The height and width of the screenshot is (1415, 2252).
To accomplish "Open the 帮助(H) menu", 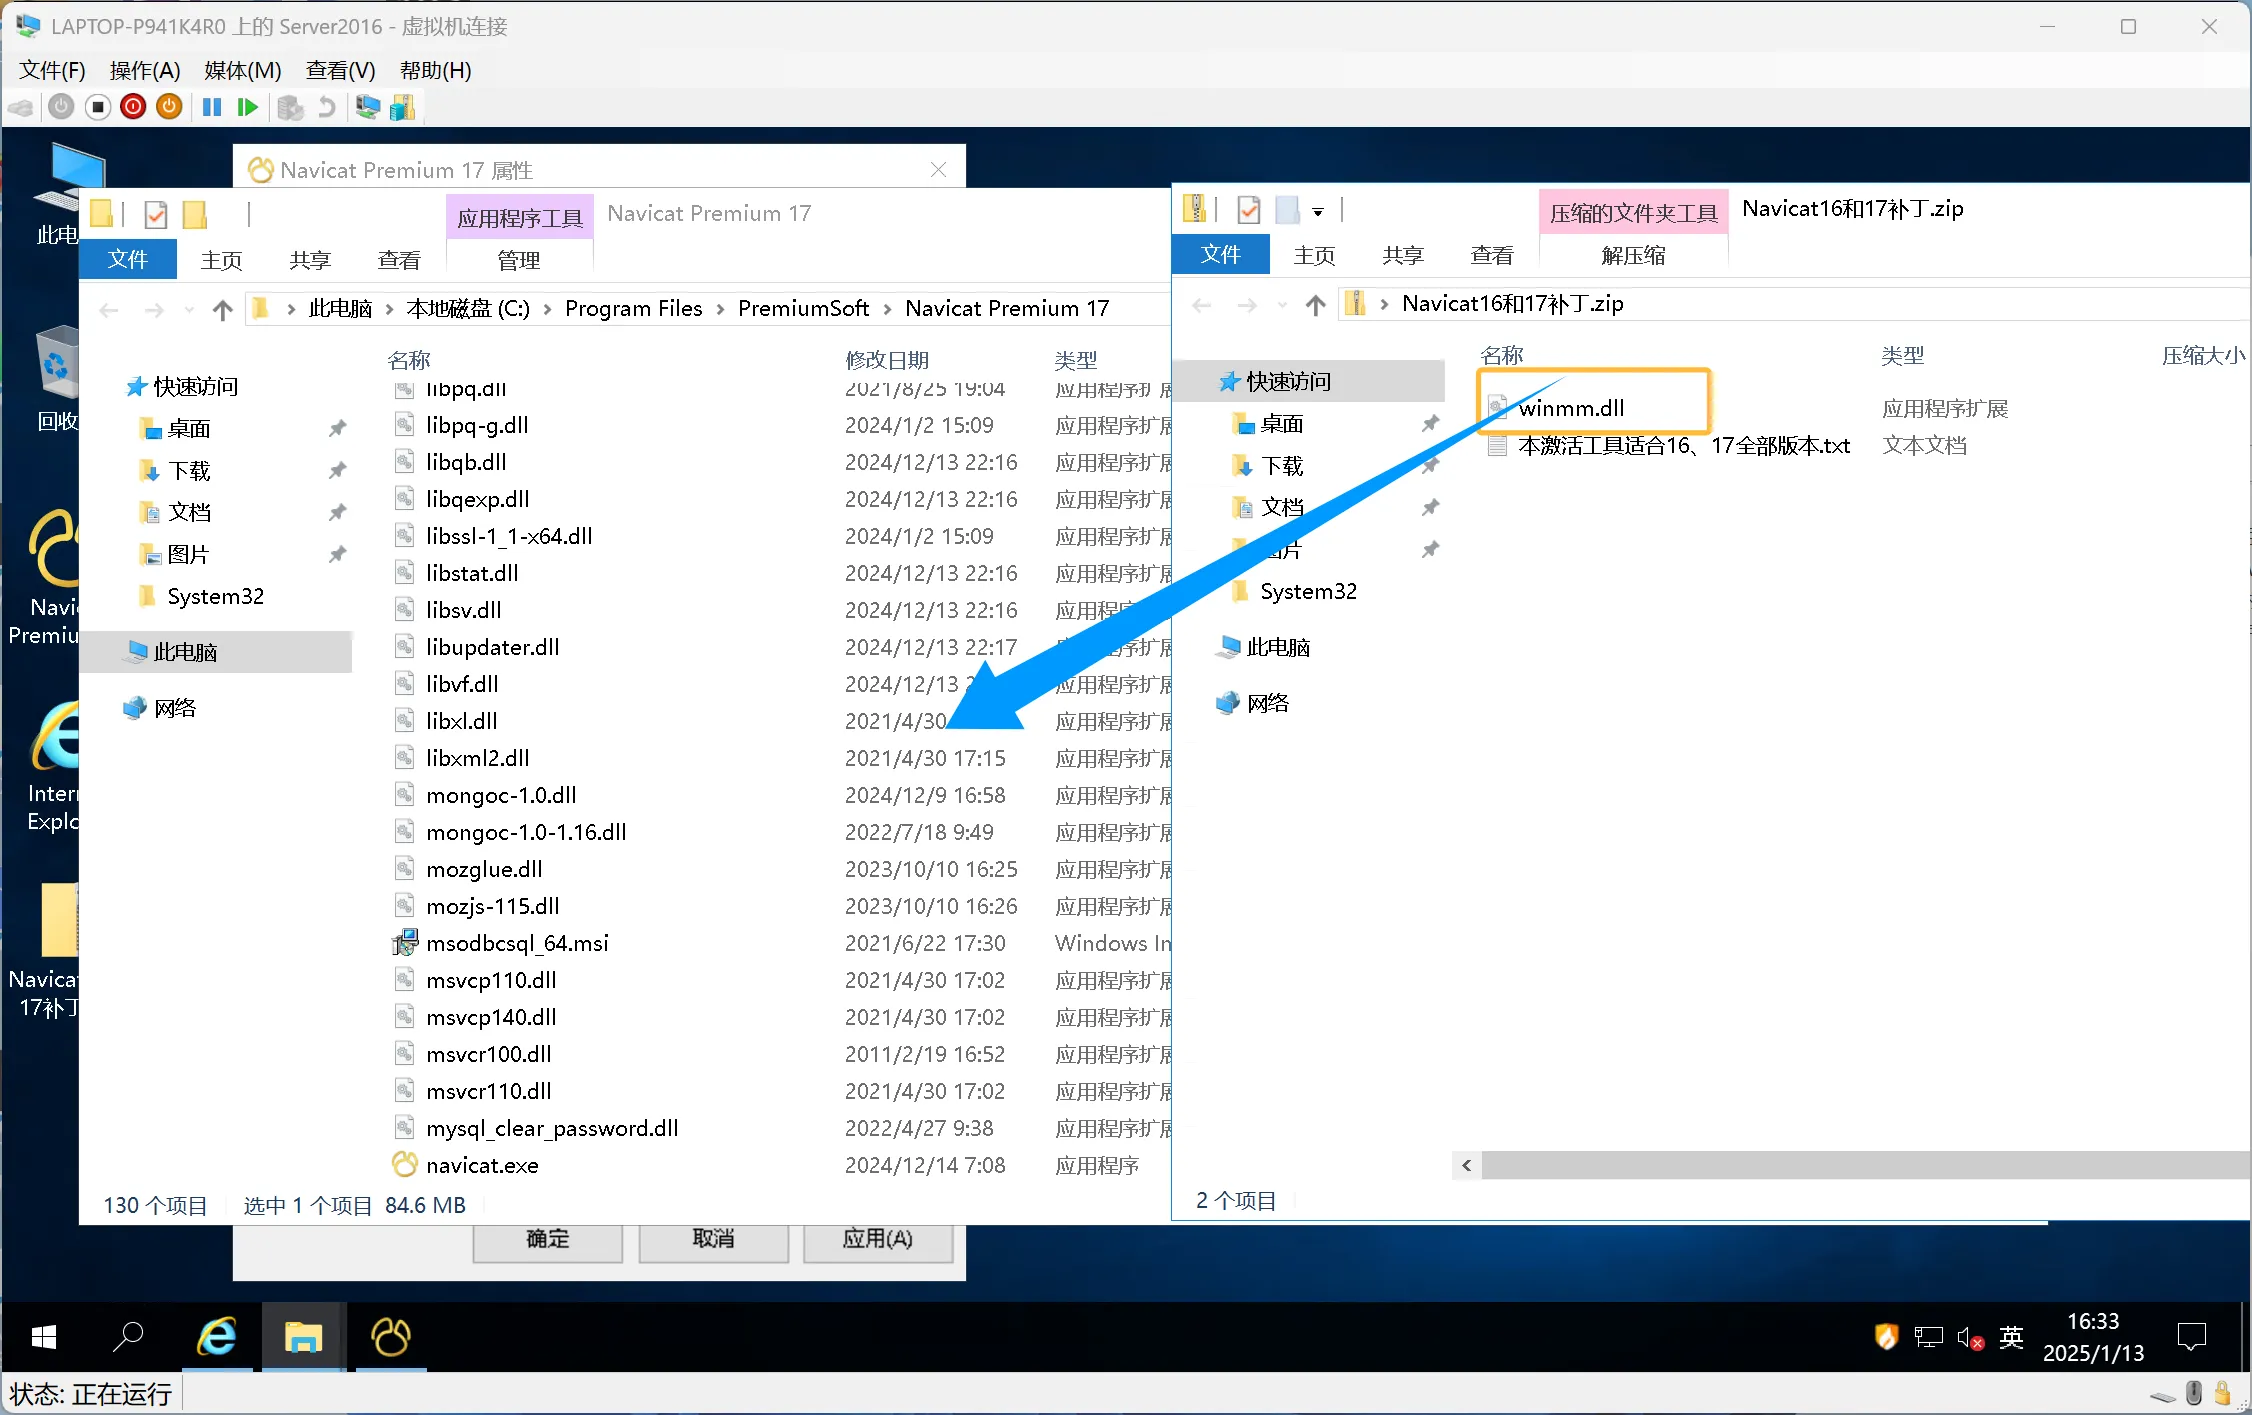I will [x=435, y=70].
